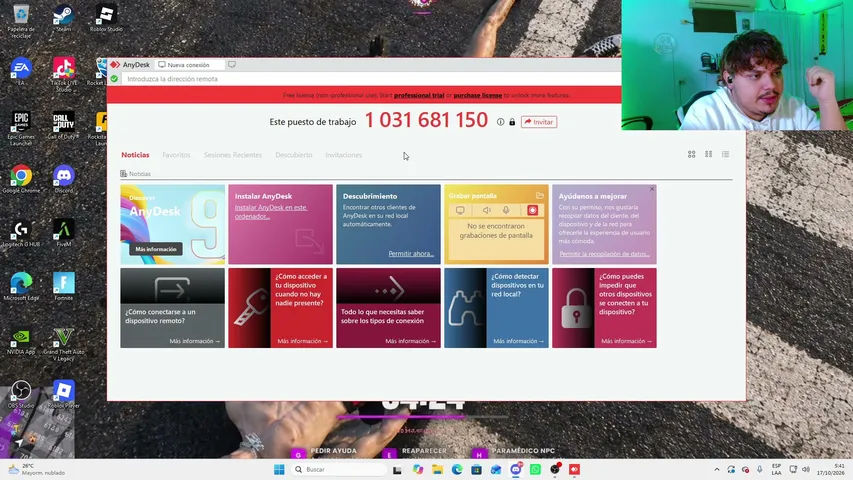The image size is (853, 480).
Task: Switch to the Sesiones Recientes tab
Action: (x=233, y=155)
